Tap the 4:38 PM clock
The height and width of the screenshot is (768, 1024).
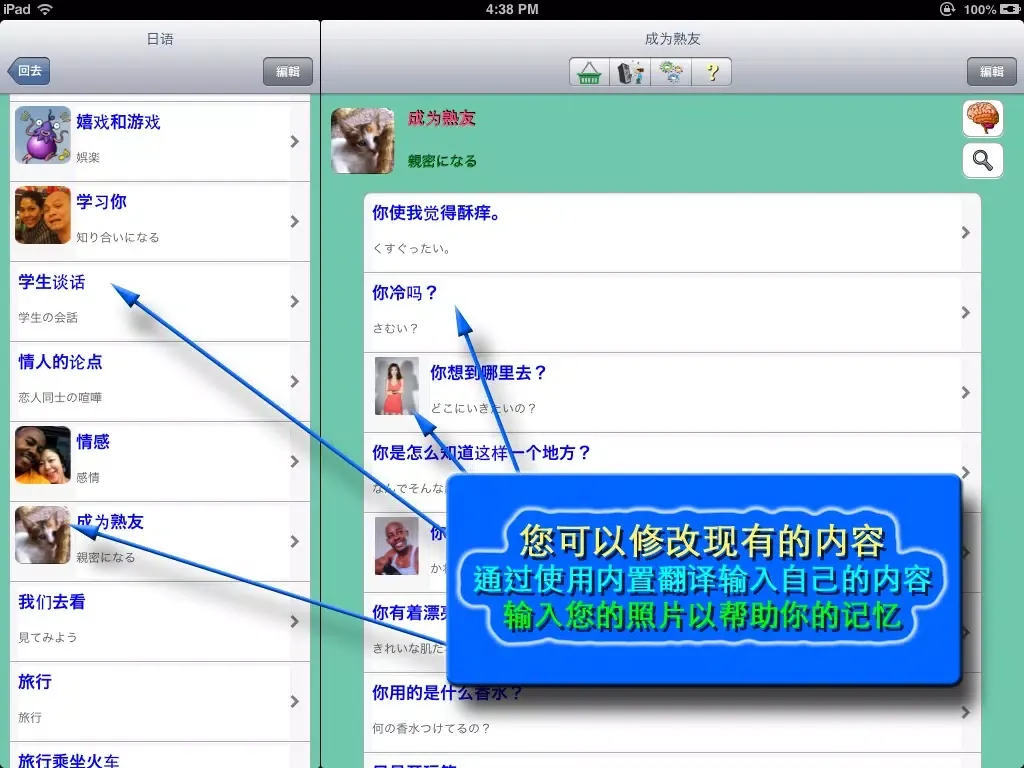click(x=512, y=9)
